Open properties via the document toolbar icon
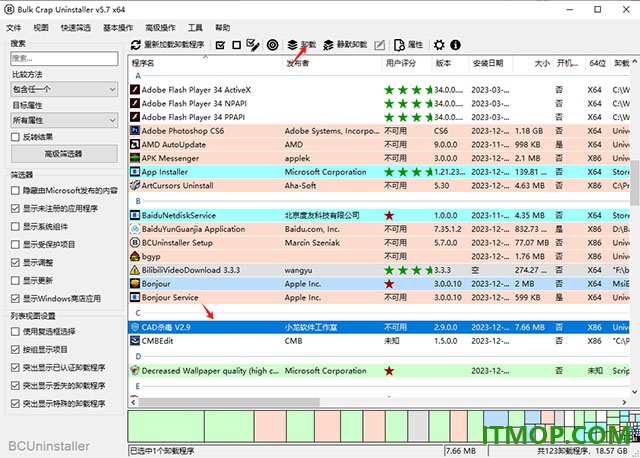This screenshot has height=458, width=640. tap(400, 45)
